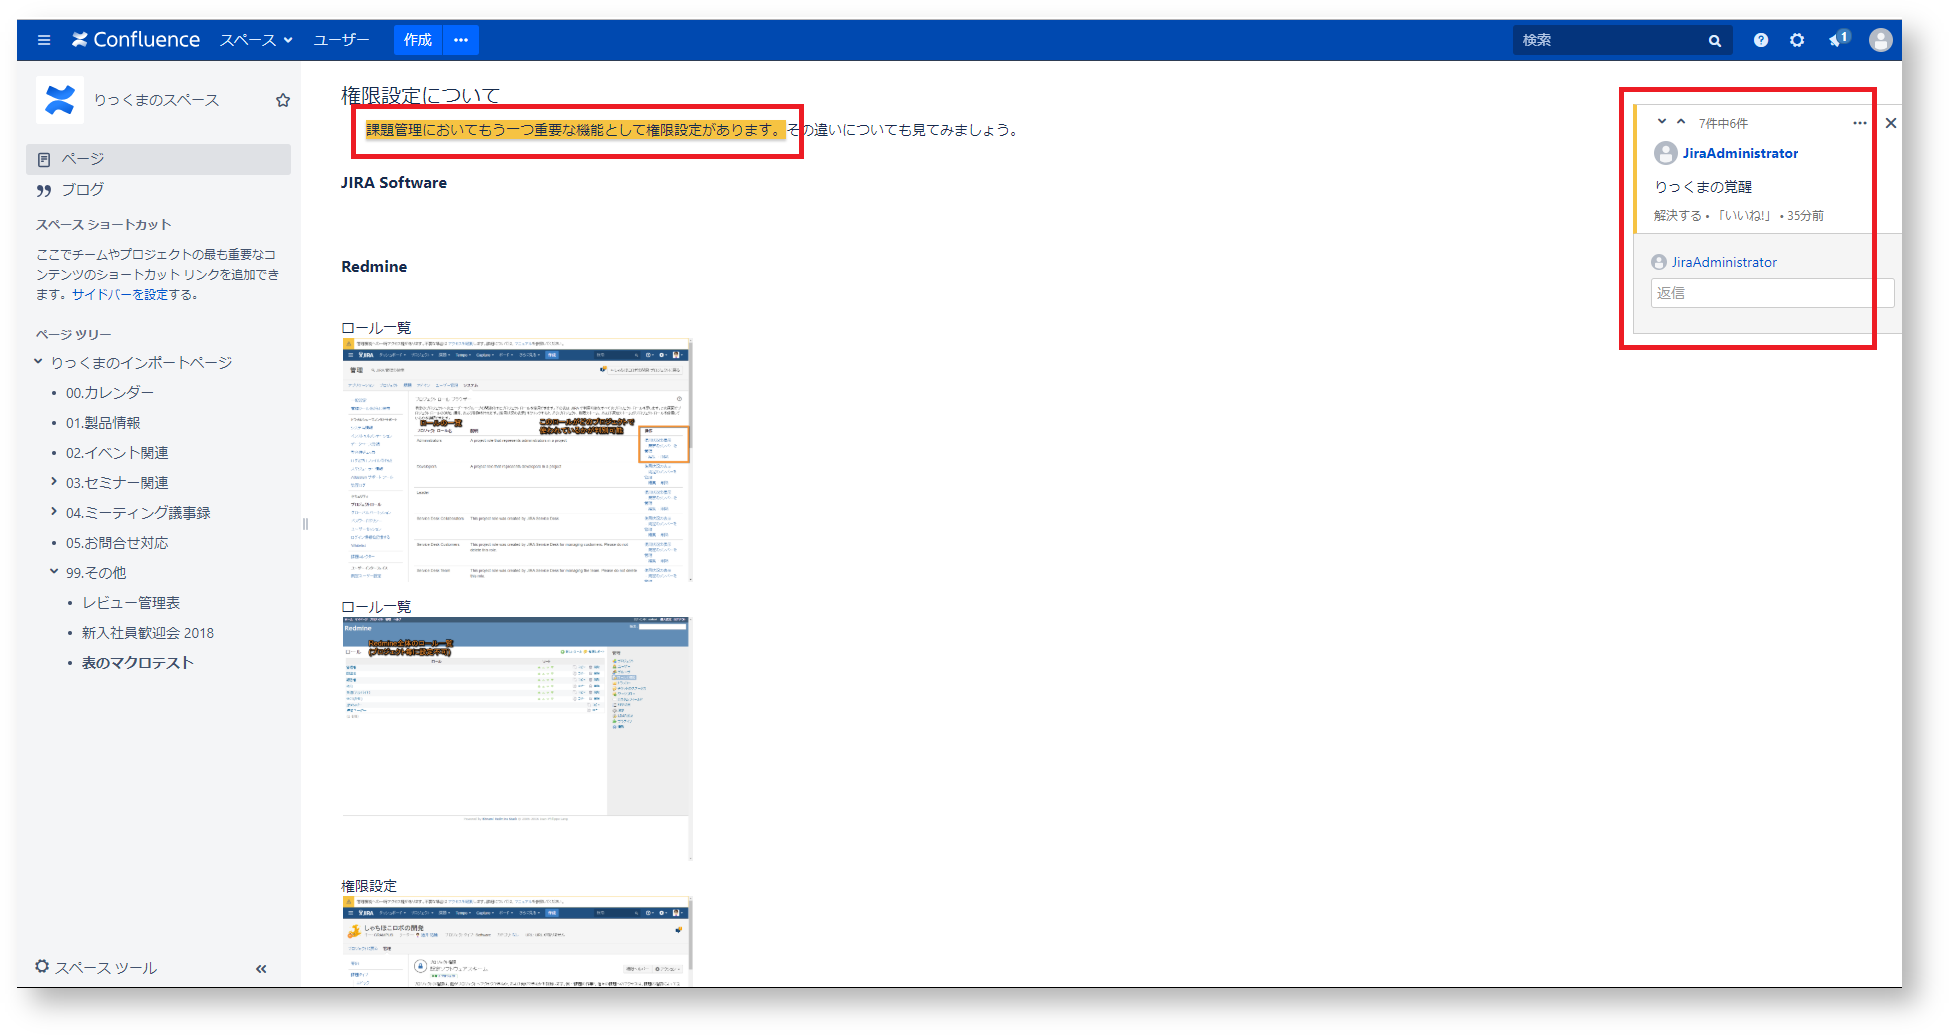Open the 新入社員歓迎会 2018 page
Viewport: 1950px width, 1036px height.
[x=148, y=632]
